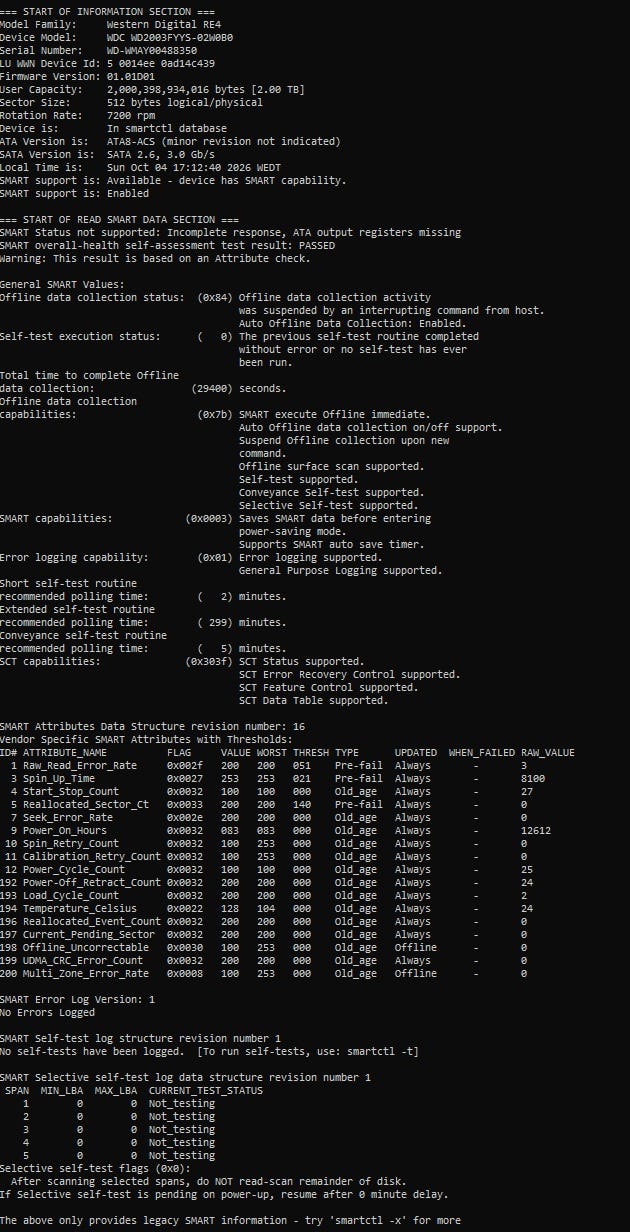Click 'No Errors Logged' line
This screenshot has height=1232, width=630.
pyautogui.click(x=48, y=1012)
